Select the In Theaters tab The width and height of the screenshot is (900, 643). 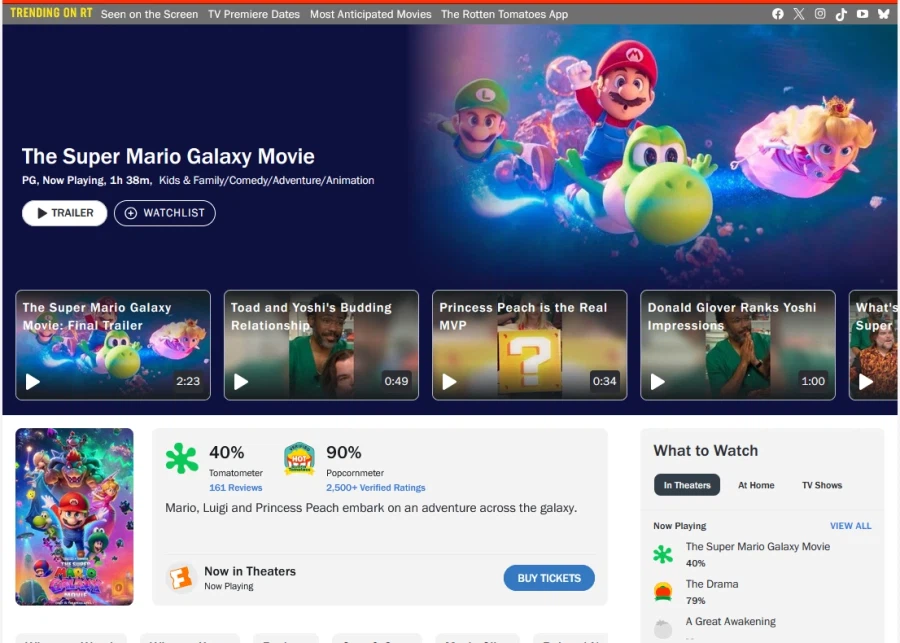point(687,485)
